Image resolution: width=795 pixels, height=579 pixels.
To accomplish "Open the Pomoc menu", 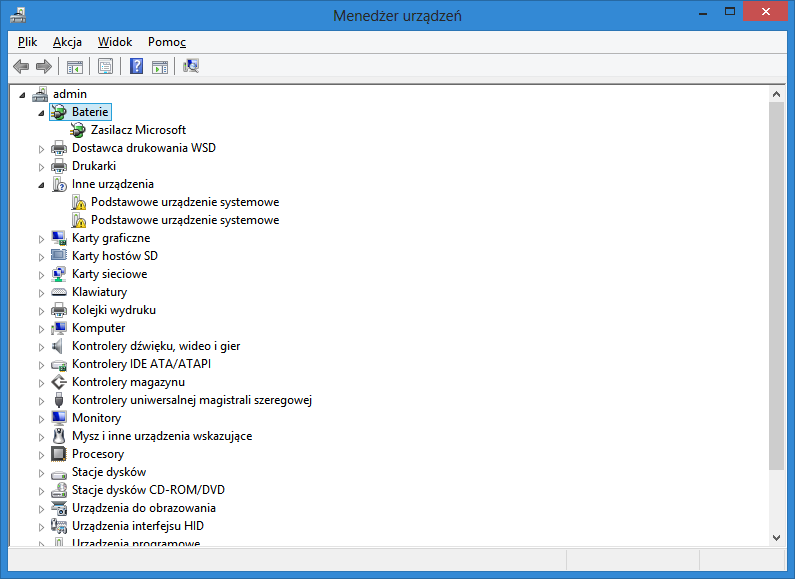I will [x=167, y=42].
